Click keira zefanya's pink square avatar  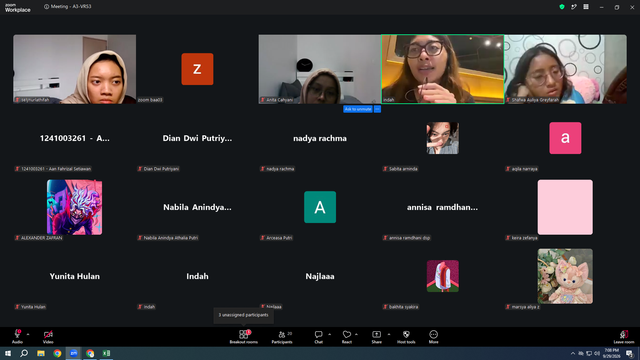click(565, 207)
